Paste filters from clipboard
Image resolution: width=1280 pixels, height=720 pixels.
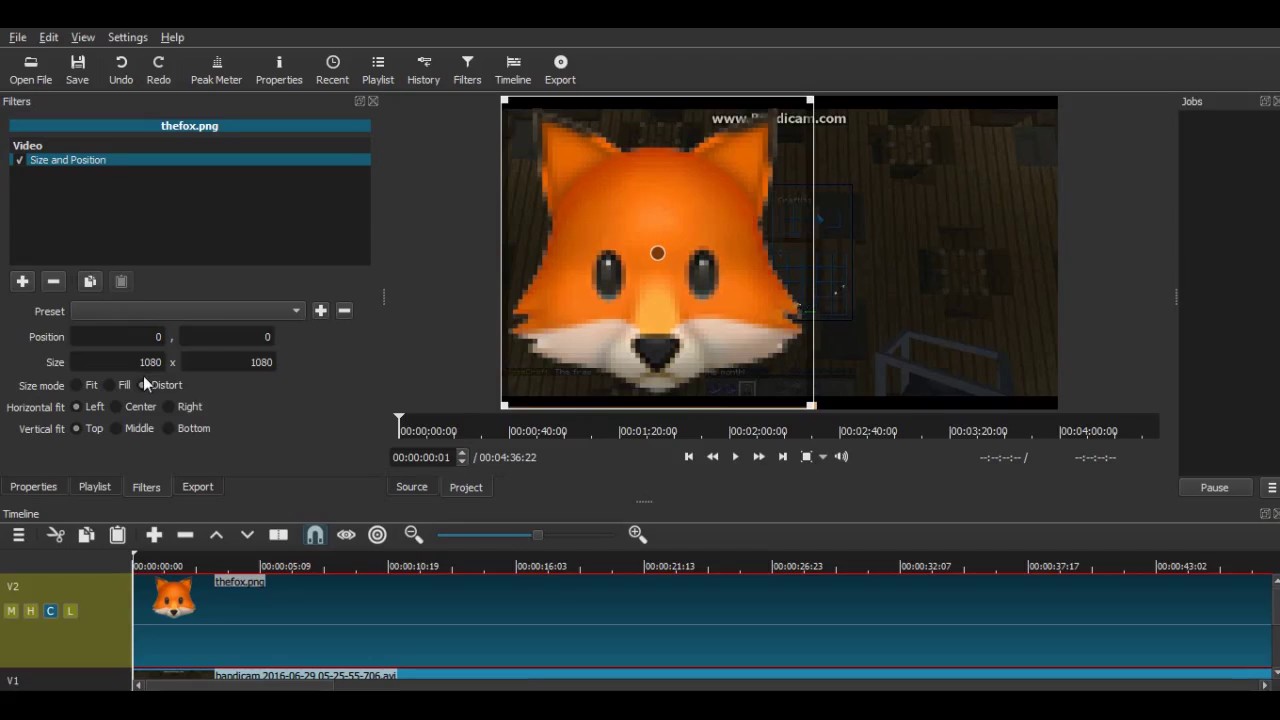coord(121,282)
